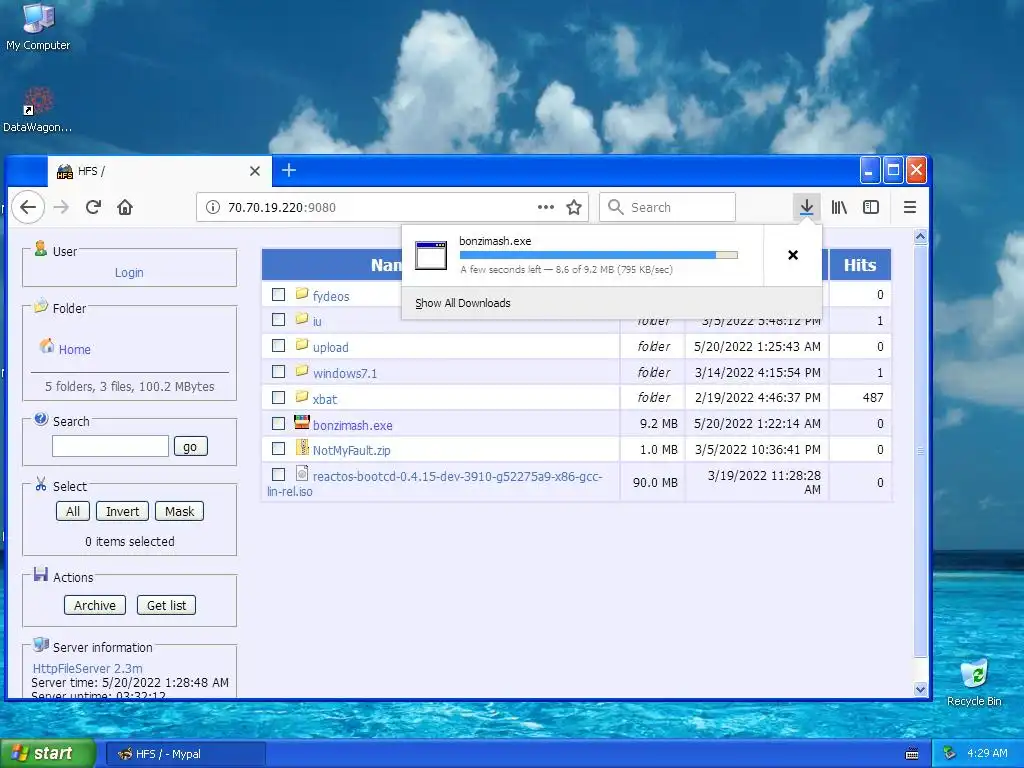This screenshot has height=768, width=1024.
Task: Click the page scrollbar down arrow
Action: point(921,689)
